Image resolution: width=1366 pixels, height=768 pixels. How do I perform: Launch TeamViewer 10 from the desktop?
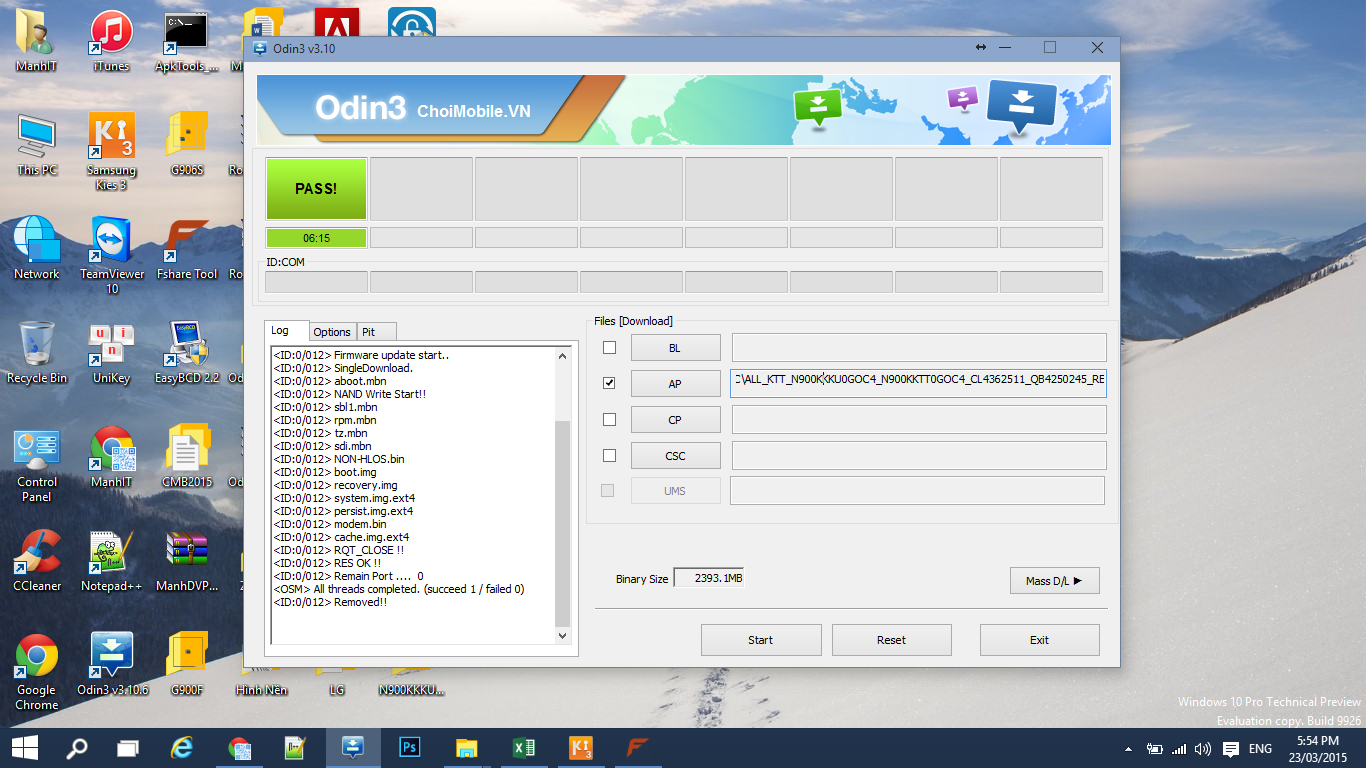tap(111, 255)
